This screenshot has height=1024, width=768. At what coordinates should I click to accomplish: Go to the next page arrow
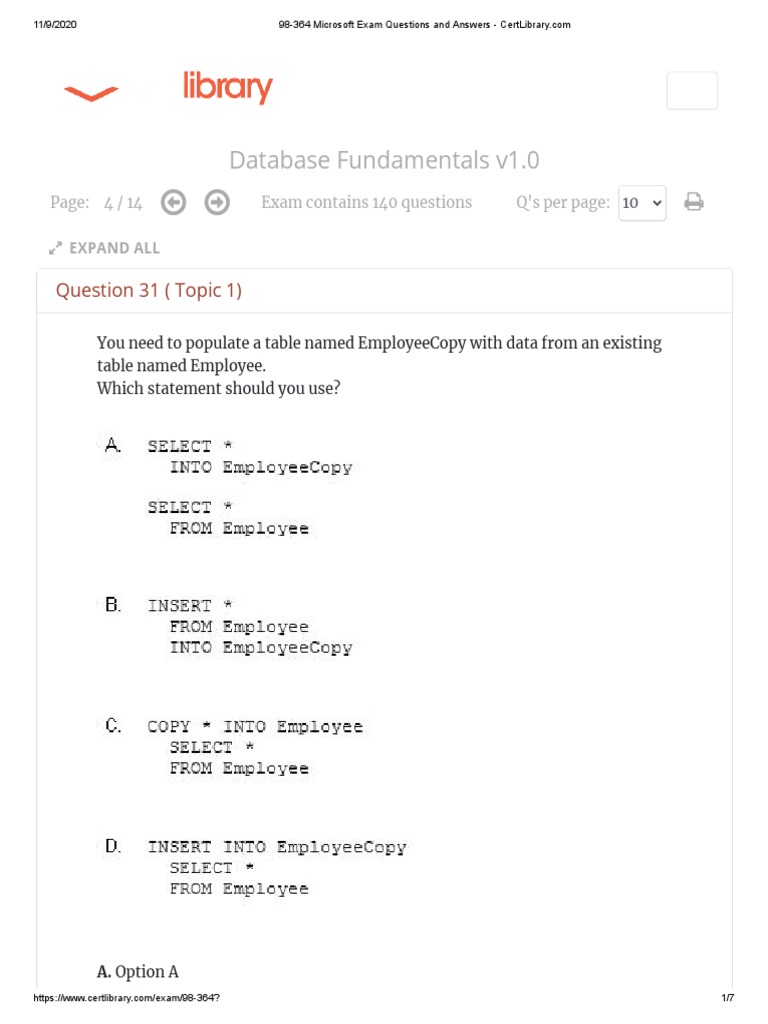coord(216,203)
